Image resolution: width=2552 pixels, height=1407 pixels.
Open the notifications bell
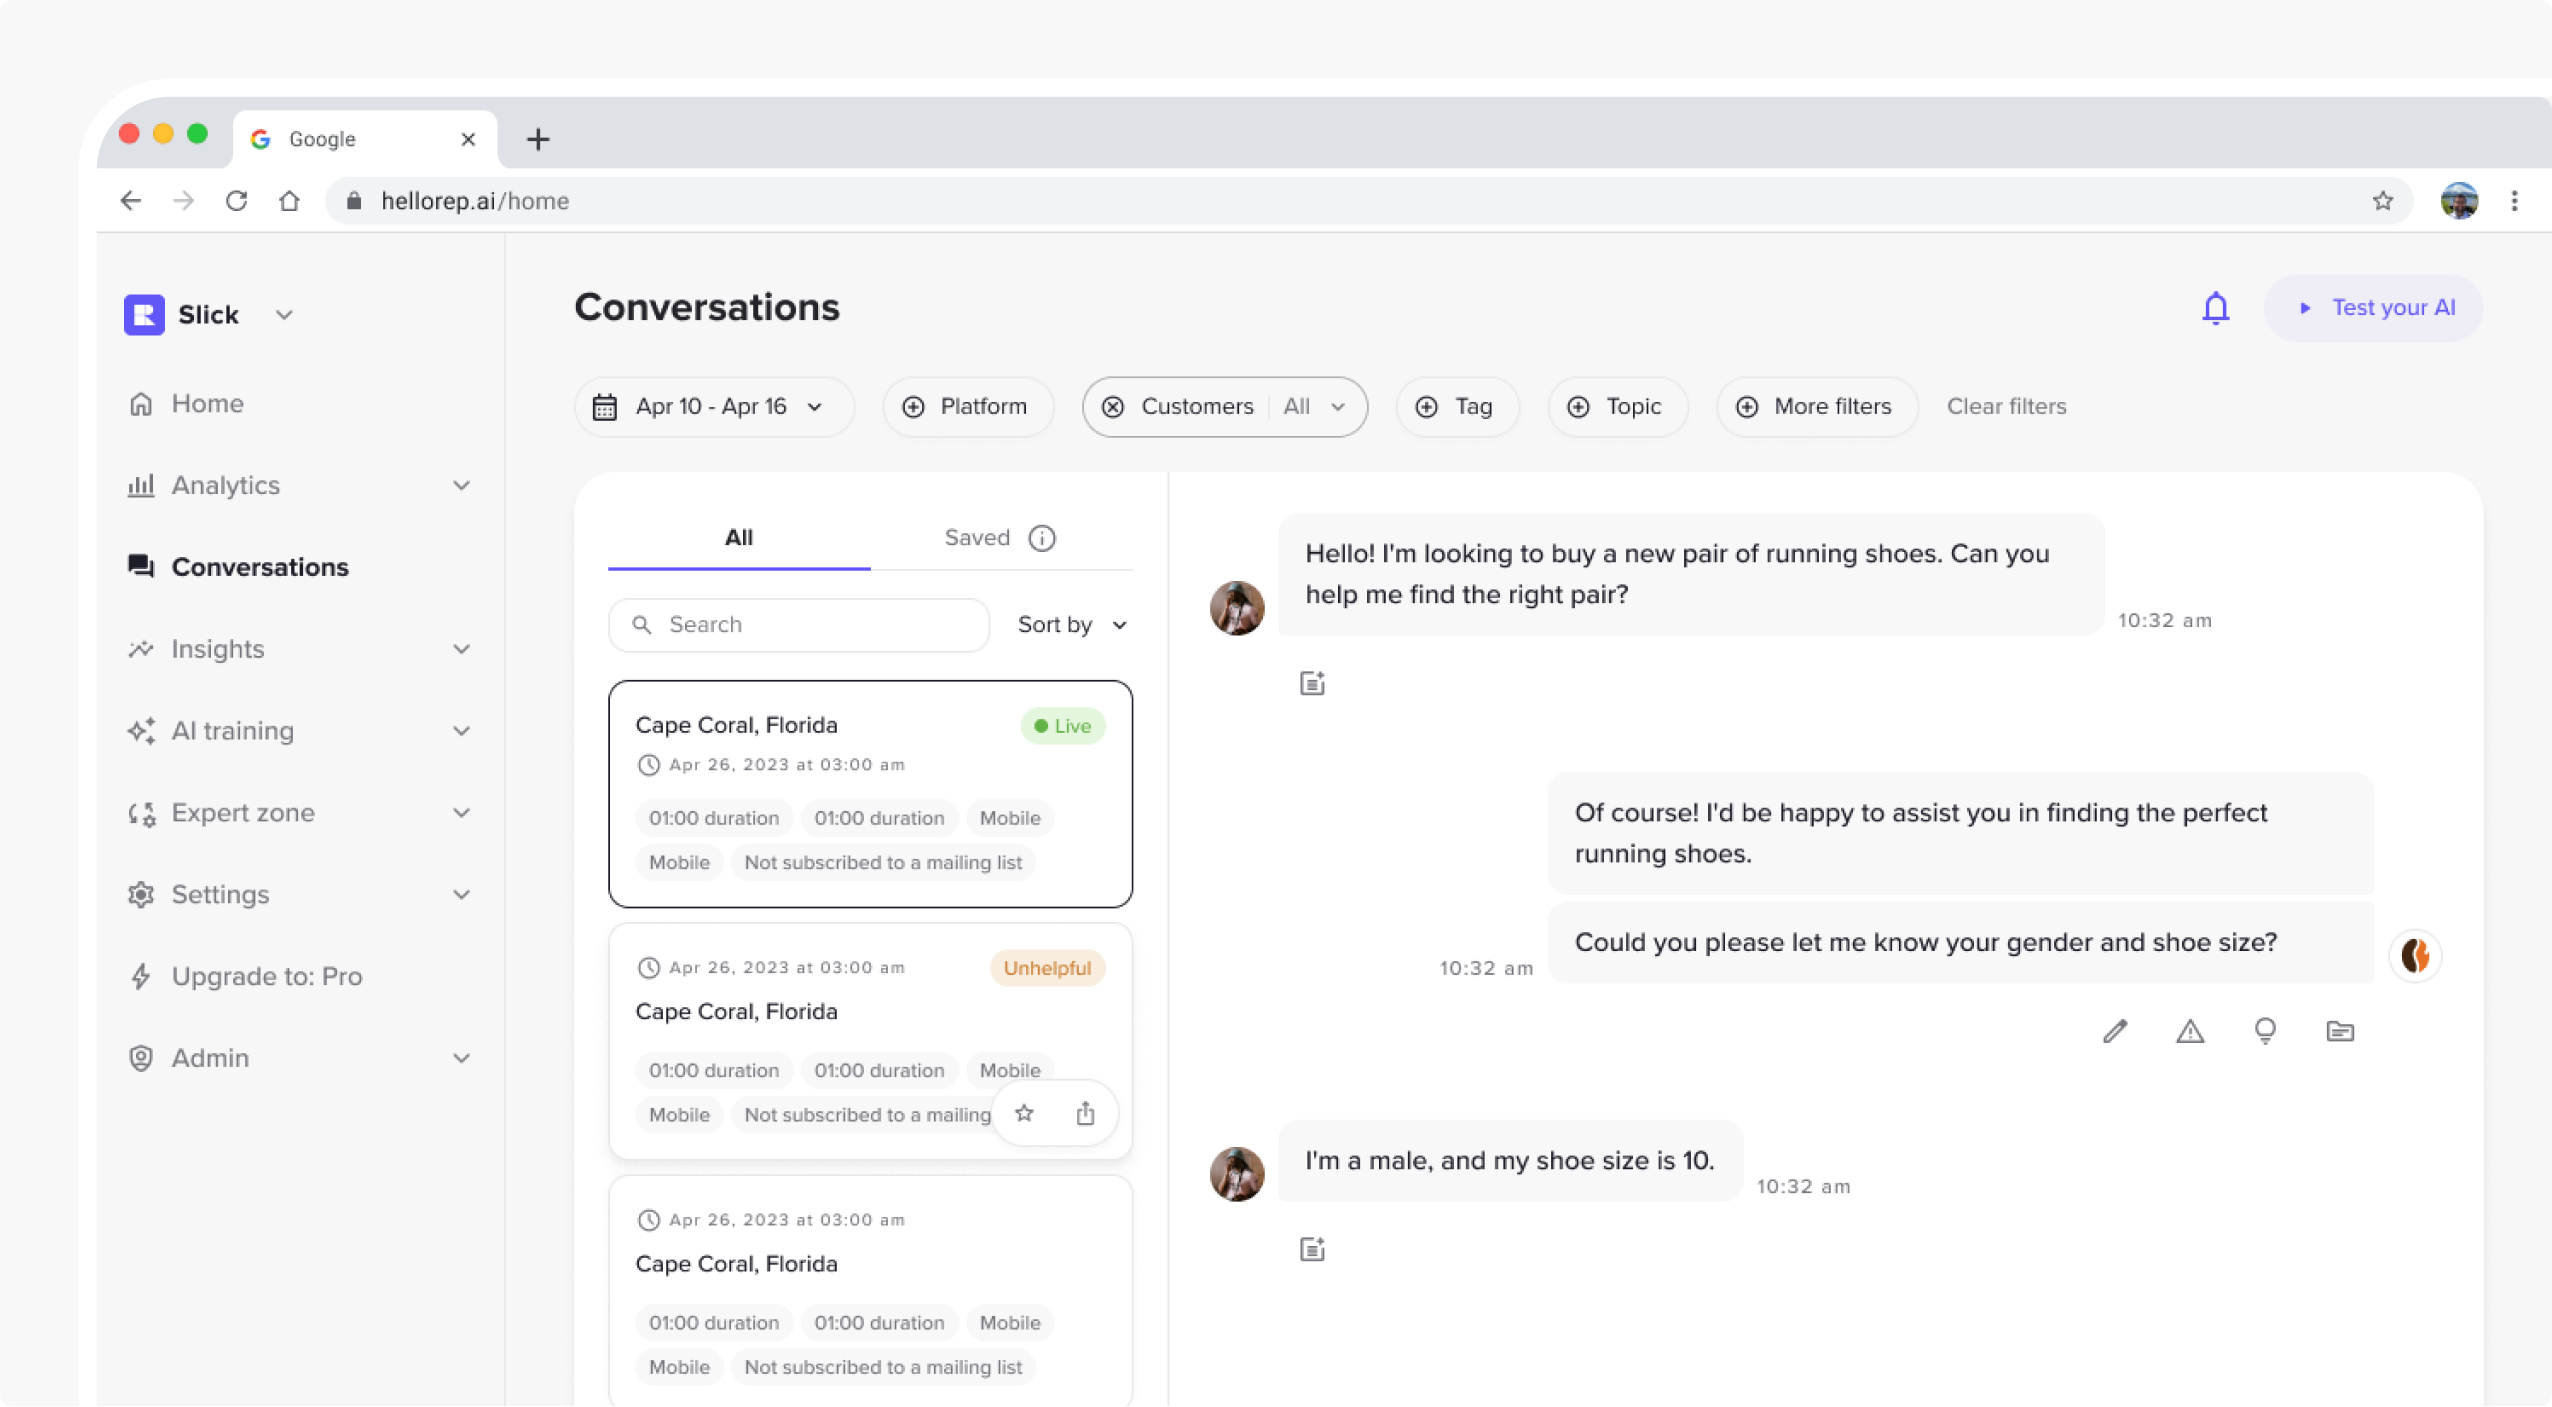coord(2215,308)
